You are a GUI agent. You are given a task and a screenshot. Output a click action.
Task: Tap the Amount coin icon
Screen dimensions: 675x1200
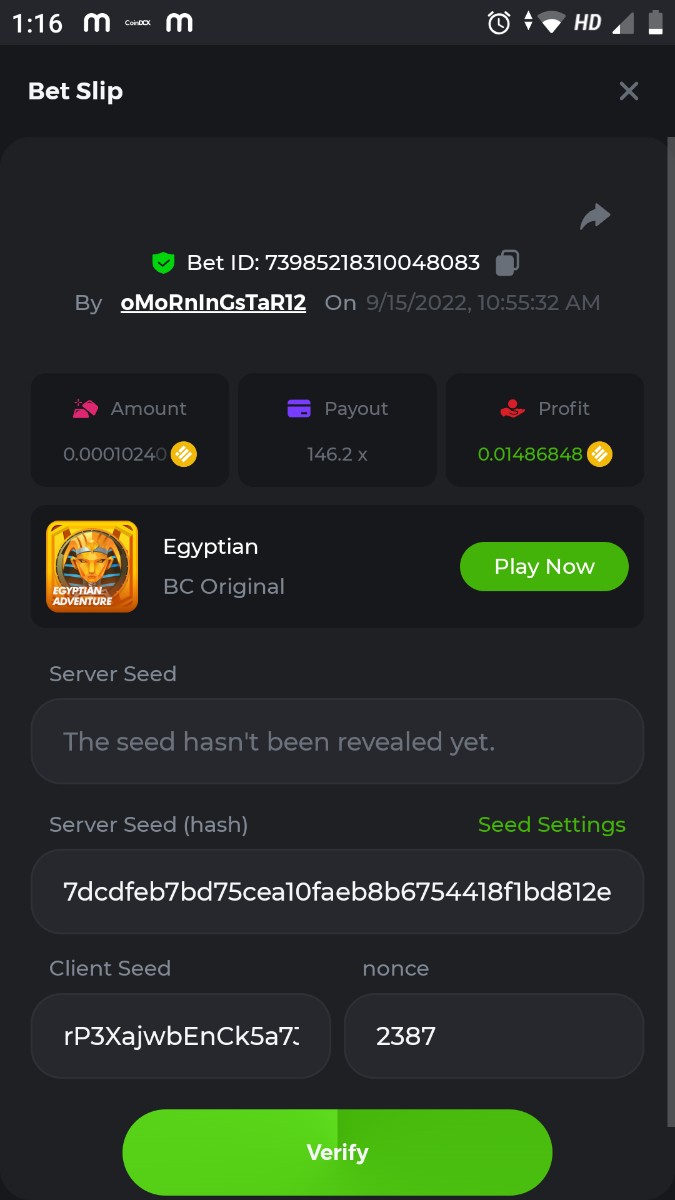click(x=184, y=454)
